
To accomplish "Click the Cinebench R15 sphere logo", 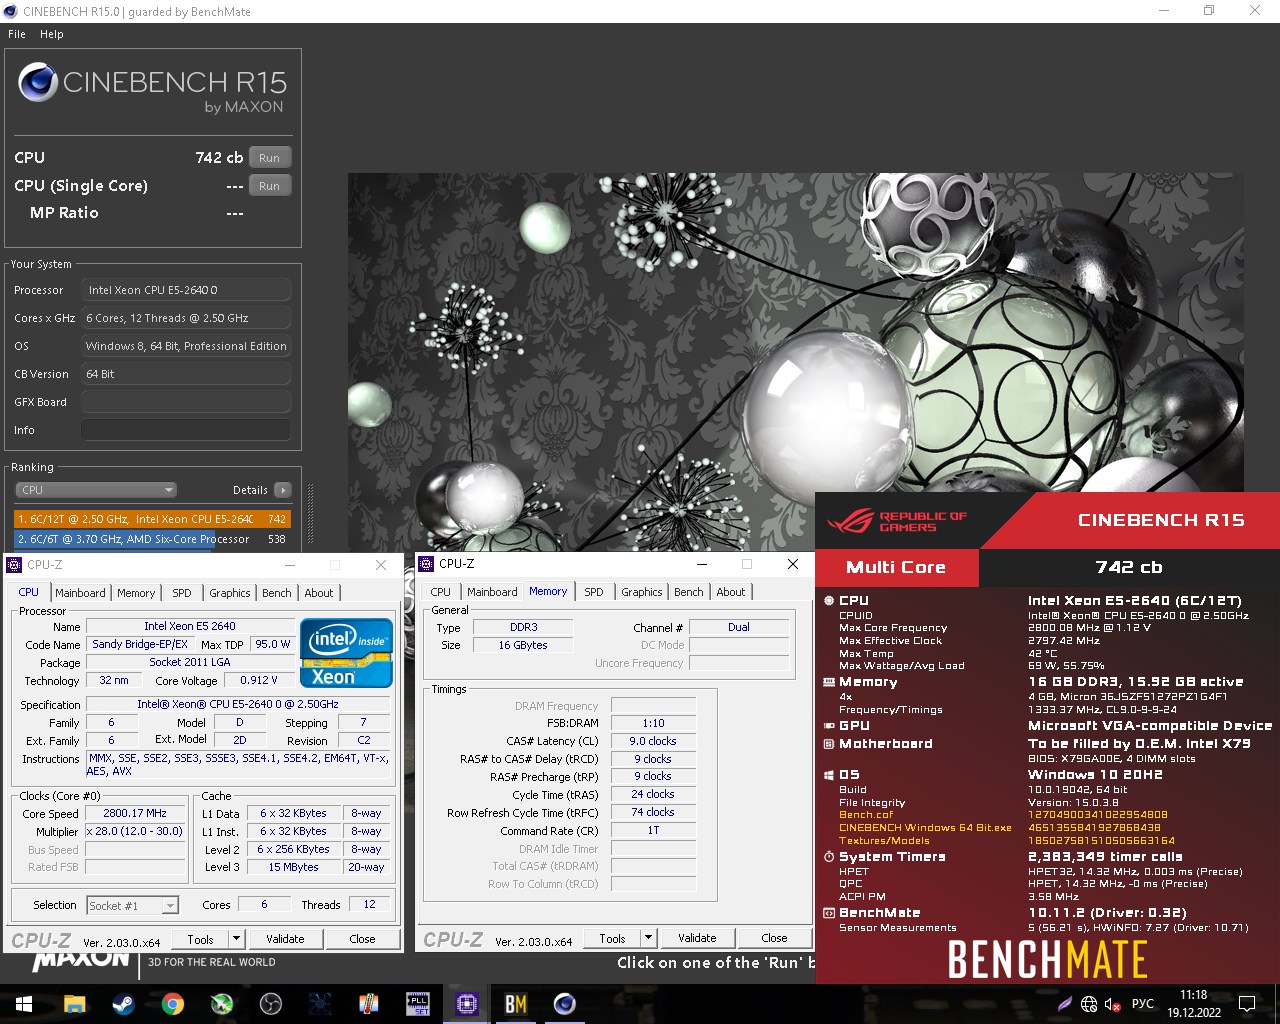I will [38, 82].
